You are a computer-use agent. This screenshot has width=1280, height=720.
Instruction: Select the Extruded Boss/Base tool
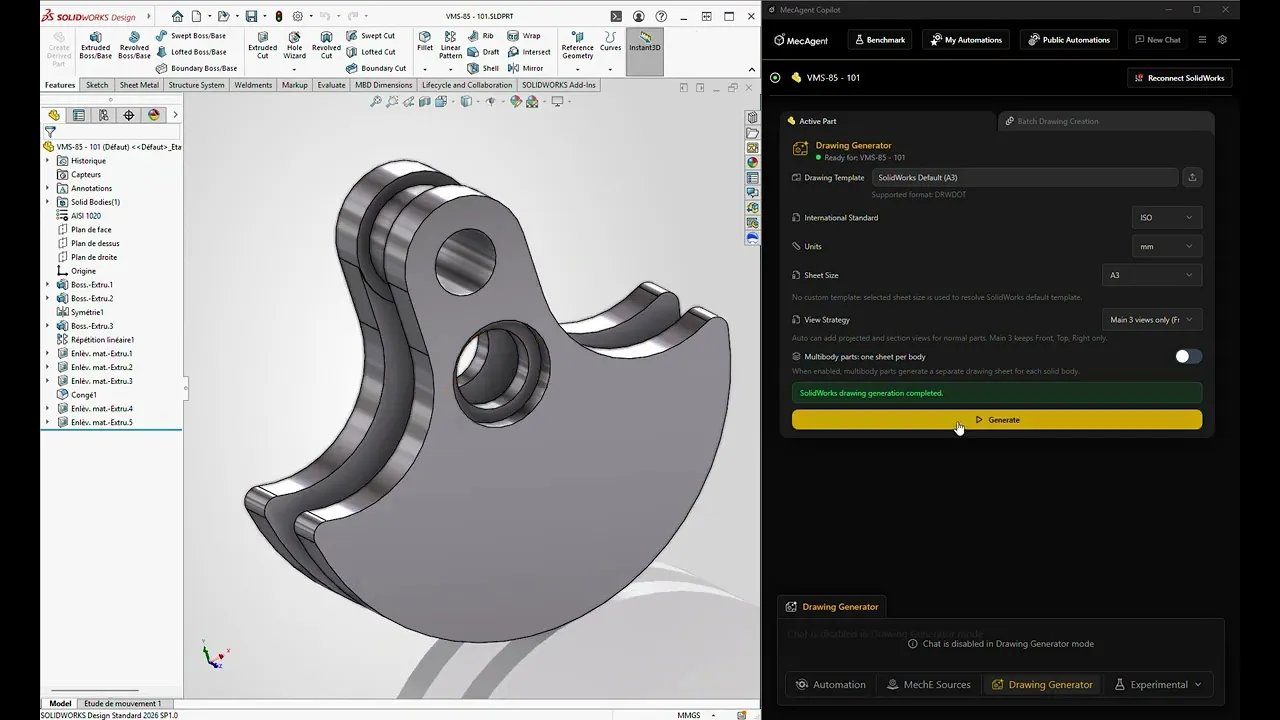coord(95,45)
